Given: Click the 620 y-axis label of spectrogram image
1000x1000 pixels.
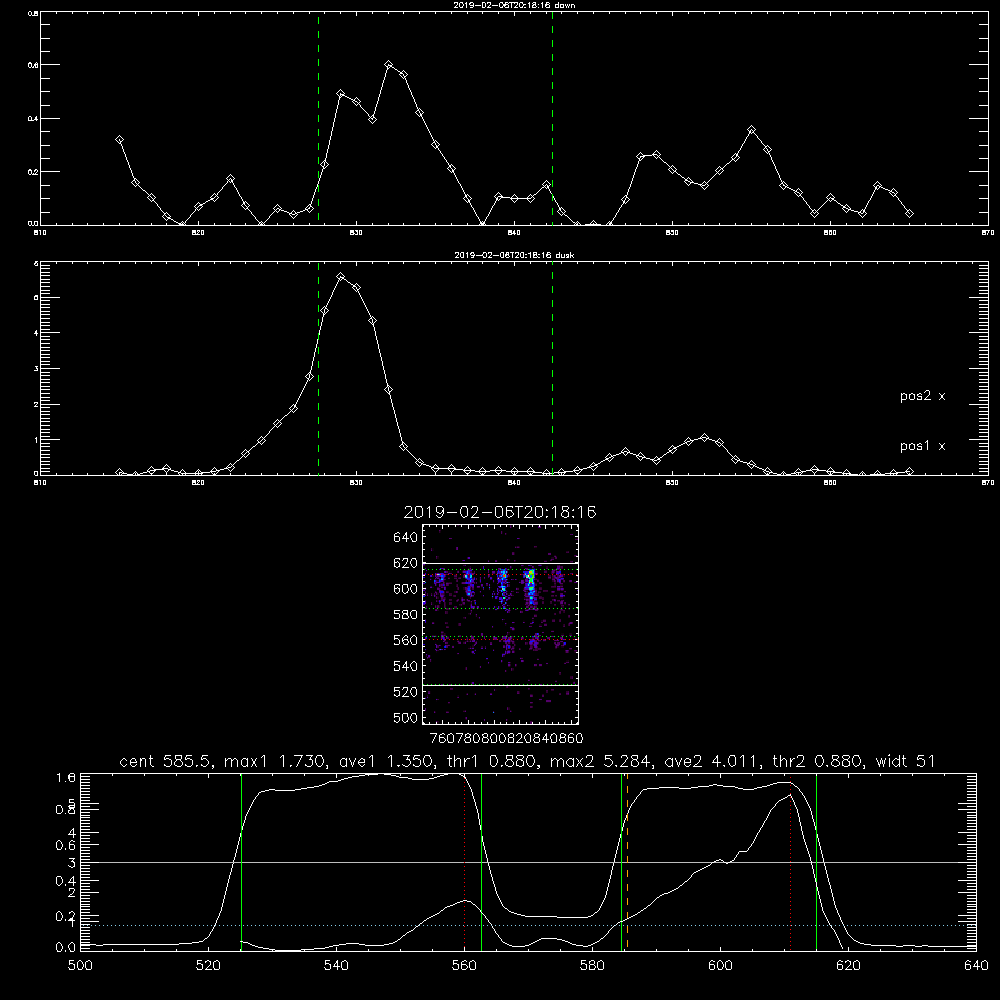Looking at the screenshot, I should pos(406,563).
